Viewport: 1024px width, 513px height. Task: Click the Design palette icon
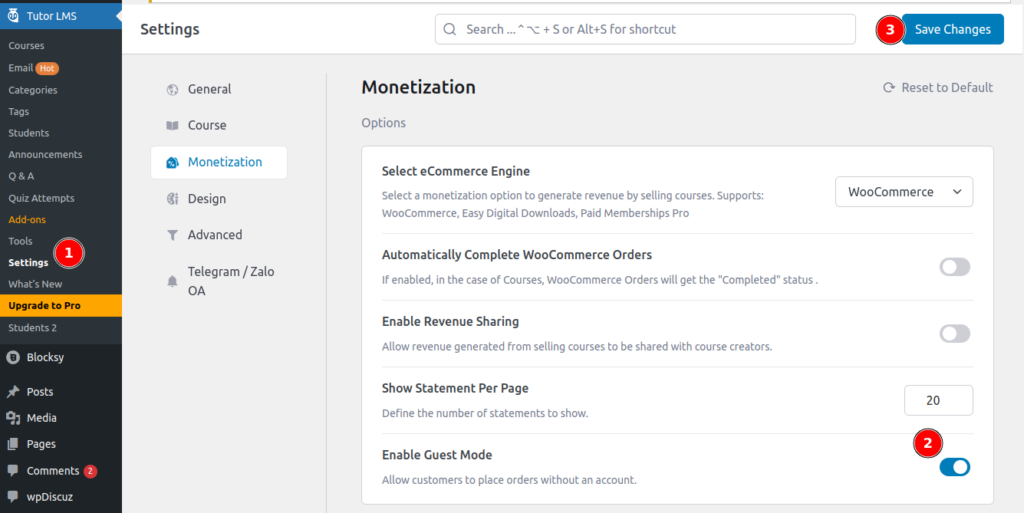coord(172,199)
